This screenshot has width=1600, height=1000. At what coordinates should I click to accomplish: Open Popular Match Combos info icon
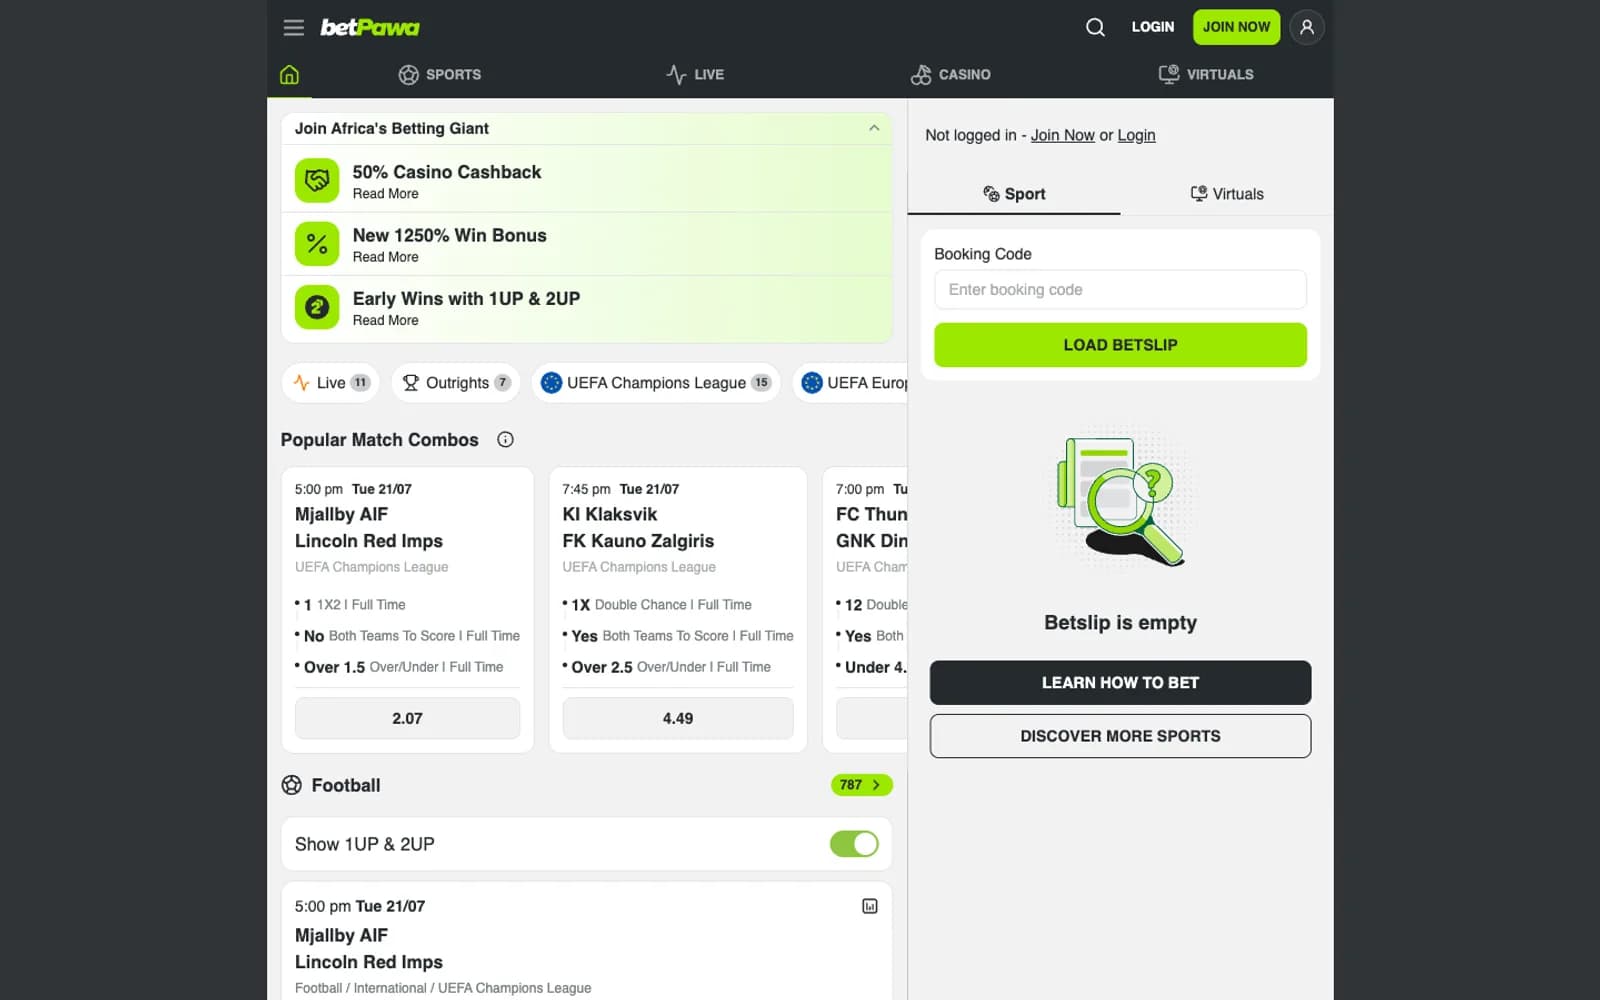pyautogui.click(x=505, y=440)
